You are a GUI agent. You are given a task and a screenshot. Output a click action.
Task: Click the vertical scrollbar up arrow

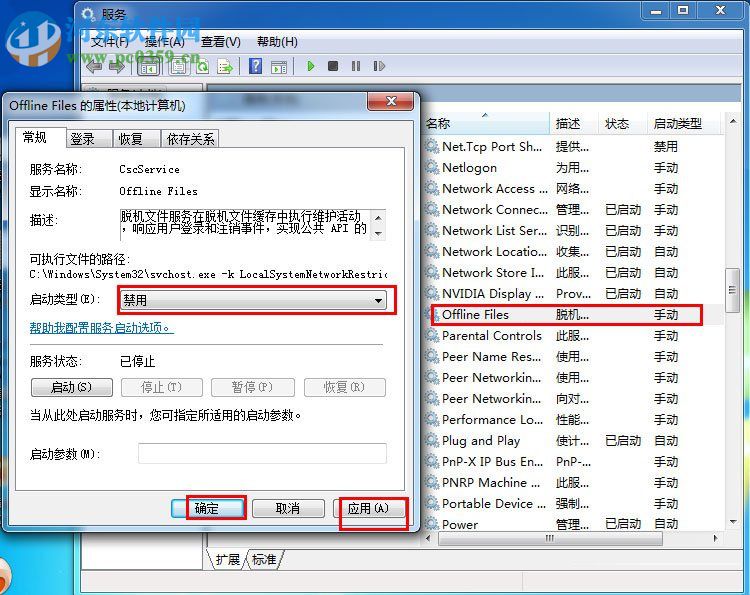pos(732,121)
